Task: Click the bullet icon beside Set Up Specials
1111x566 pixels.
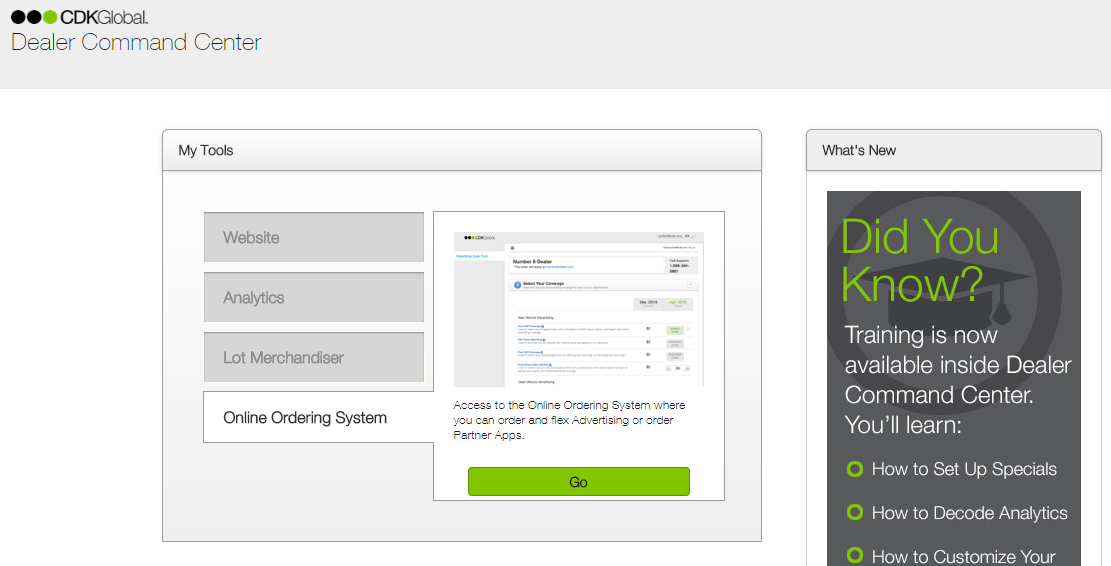Action: point(855,469)
